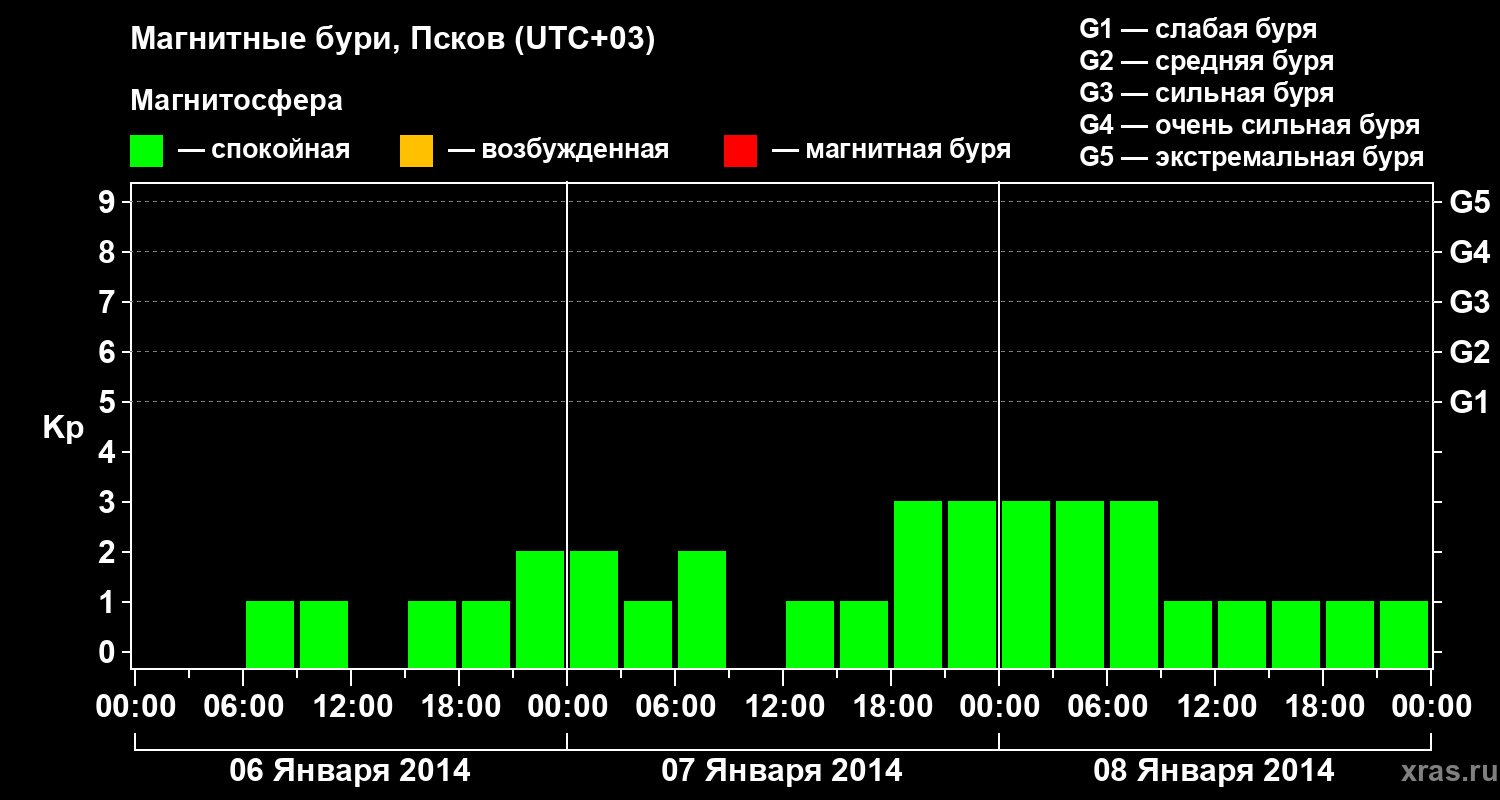Click the 6 January 15:00–18:00 bar
The height and width of the screenshot is (800, 1500).
(432, 634)
